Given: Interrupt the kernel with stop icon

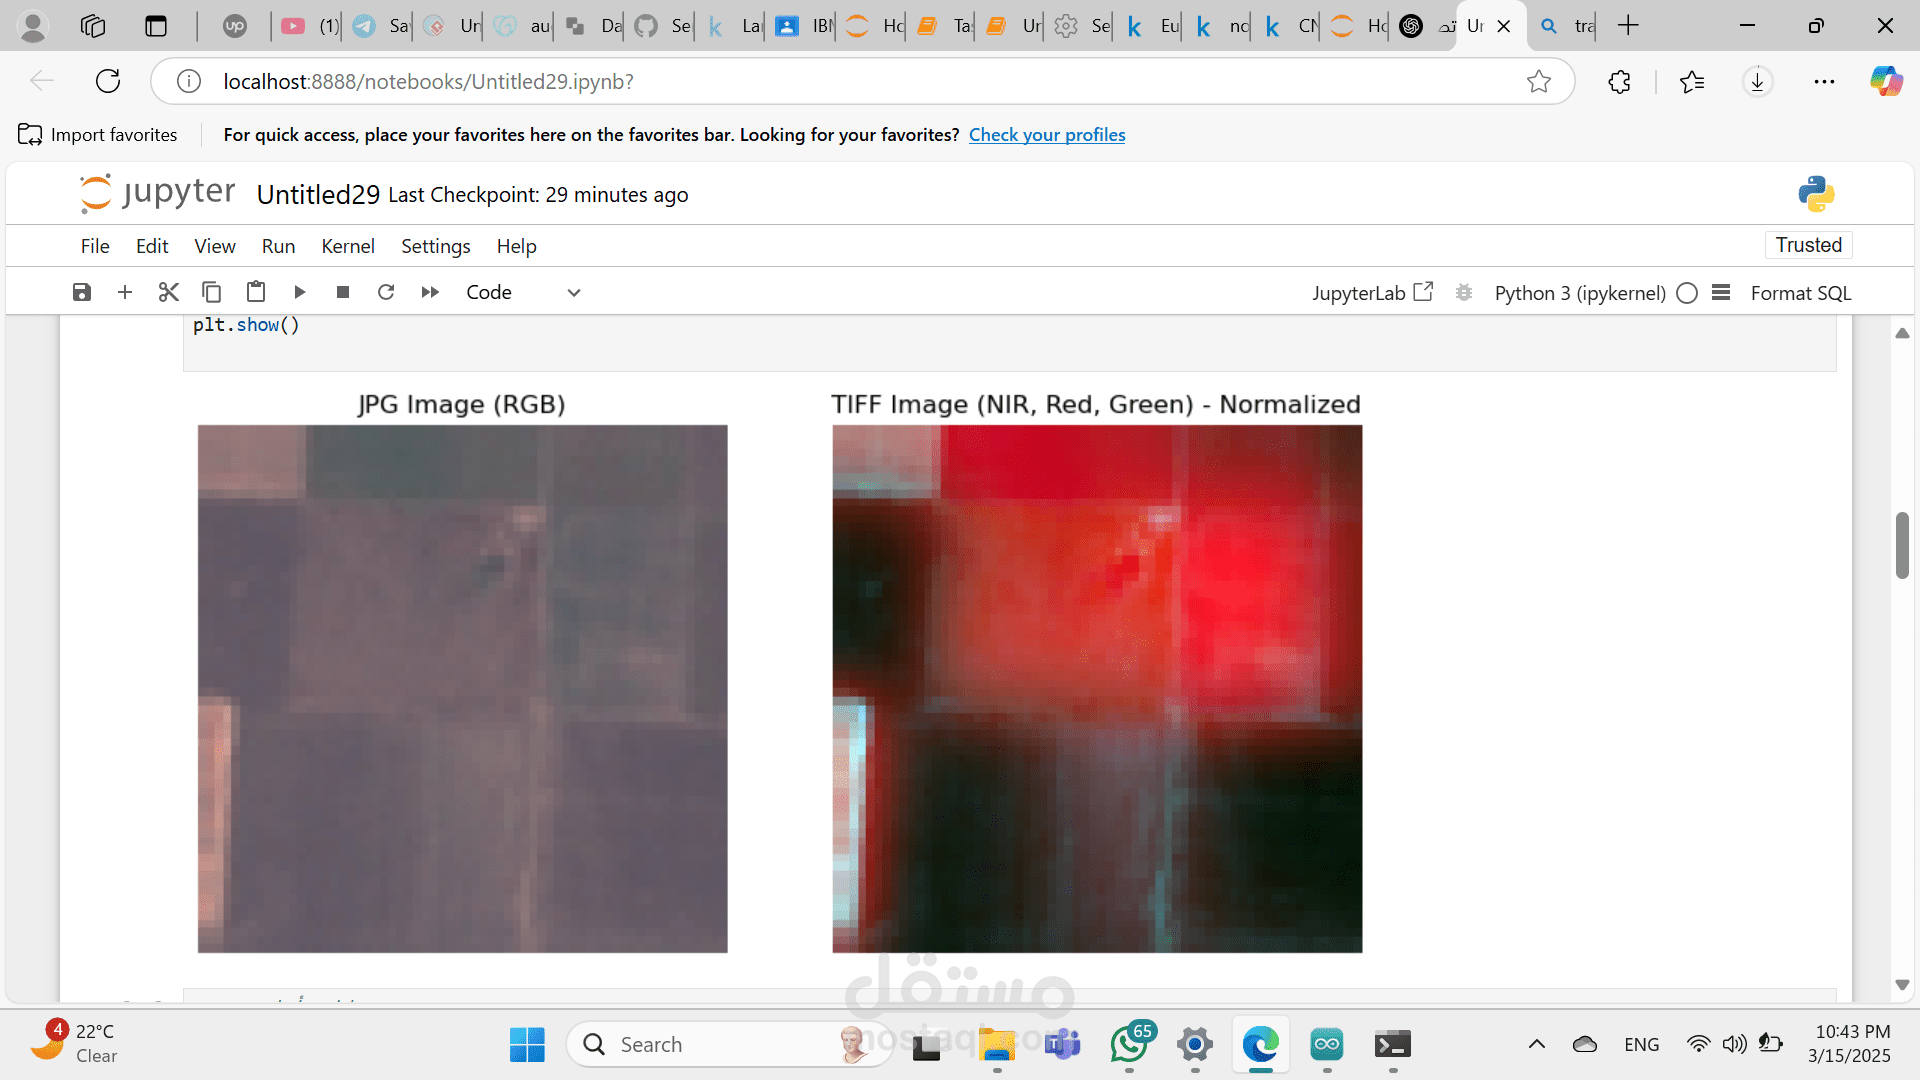Looking at the screenshot, I should pyautogui.click(x=343, y=292).
